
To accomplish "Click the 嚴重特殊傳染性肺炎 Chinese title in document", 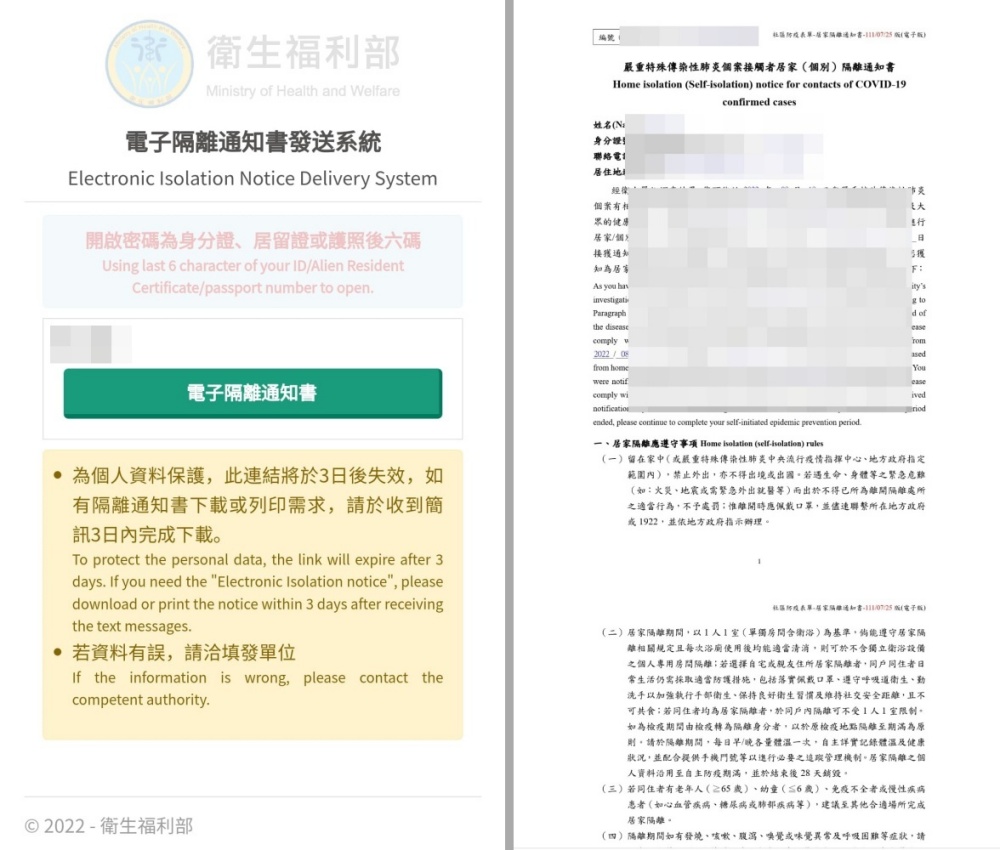I will pyautogui.click(x=759, y=66).
